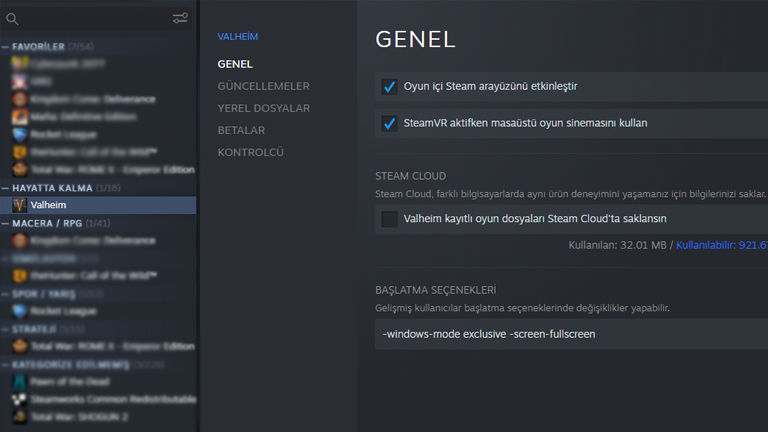Collapse the STRATEJİ category
768x432 pixels.
(x=5, y=329)
